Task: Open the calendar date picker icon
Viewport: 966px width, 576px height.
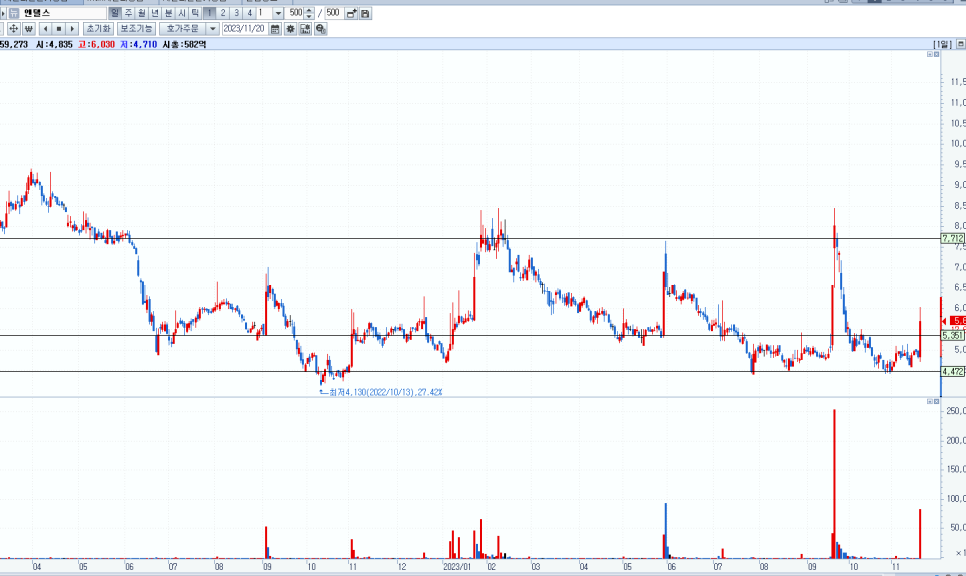Action: tap(275, 29)
